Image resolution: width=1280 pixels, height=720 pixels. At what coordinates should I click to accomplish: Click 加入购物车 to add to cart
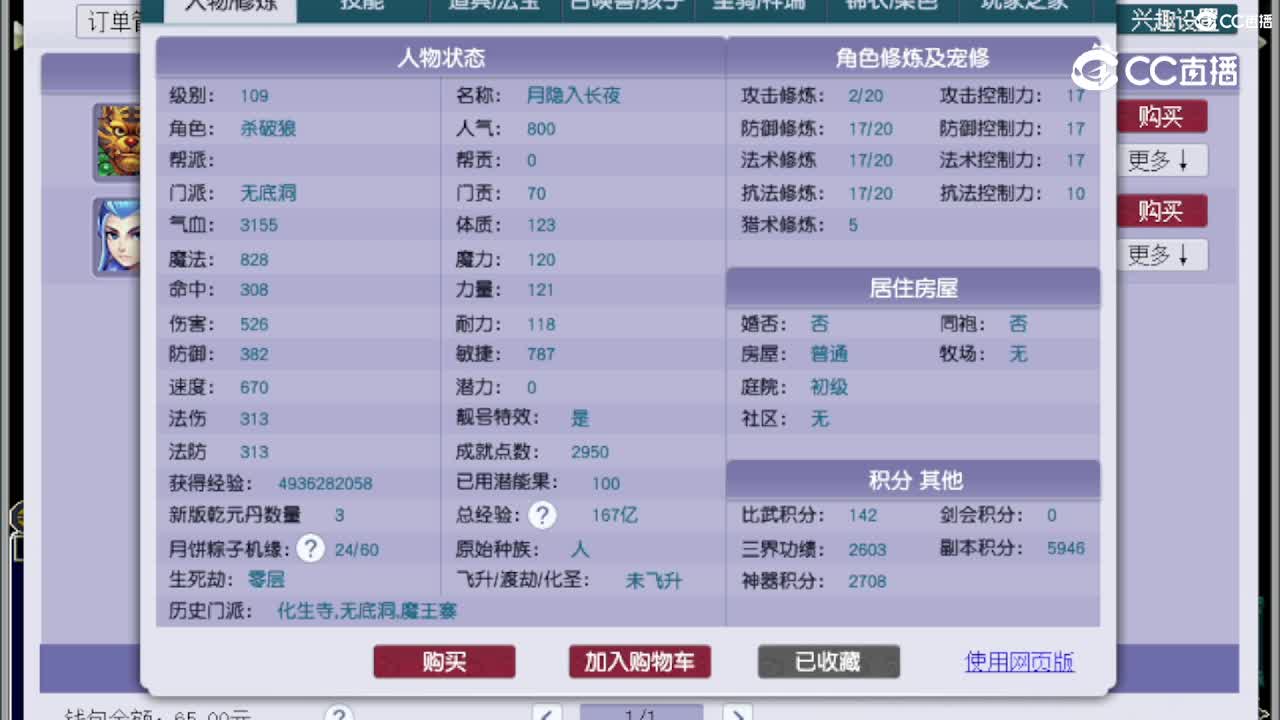639,661
